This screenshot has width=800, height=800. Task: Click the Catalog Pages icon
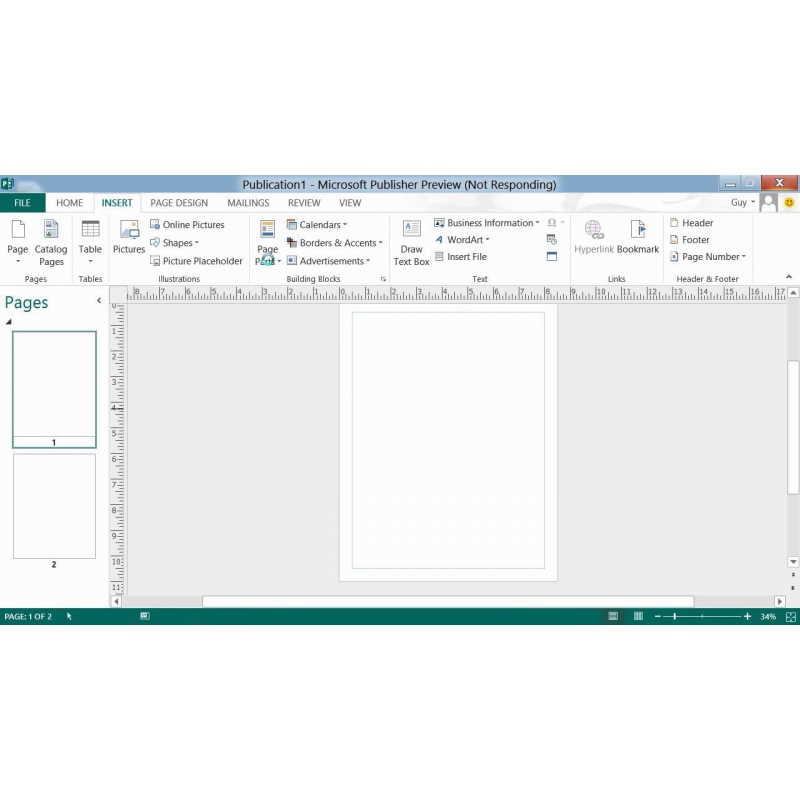pos(51,243)
